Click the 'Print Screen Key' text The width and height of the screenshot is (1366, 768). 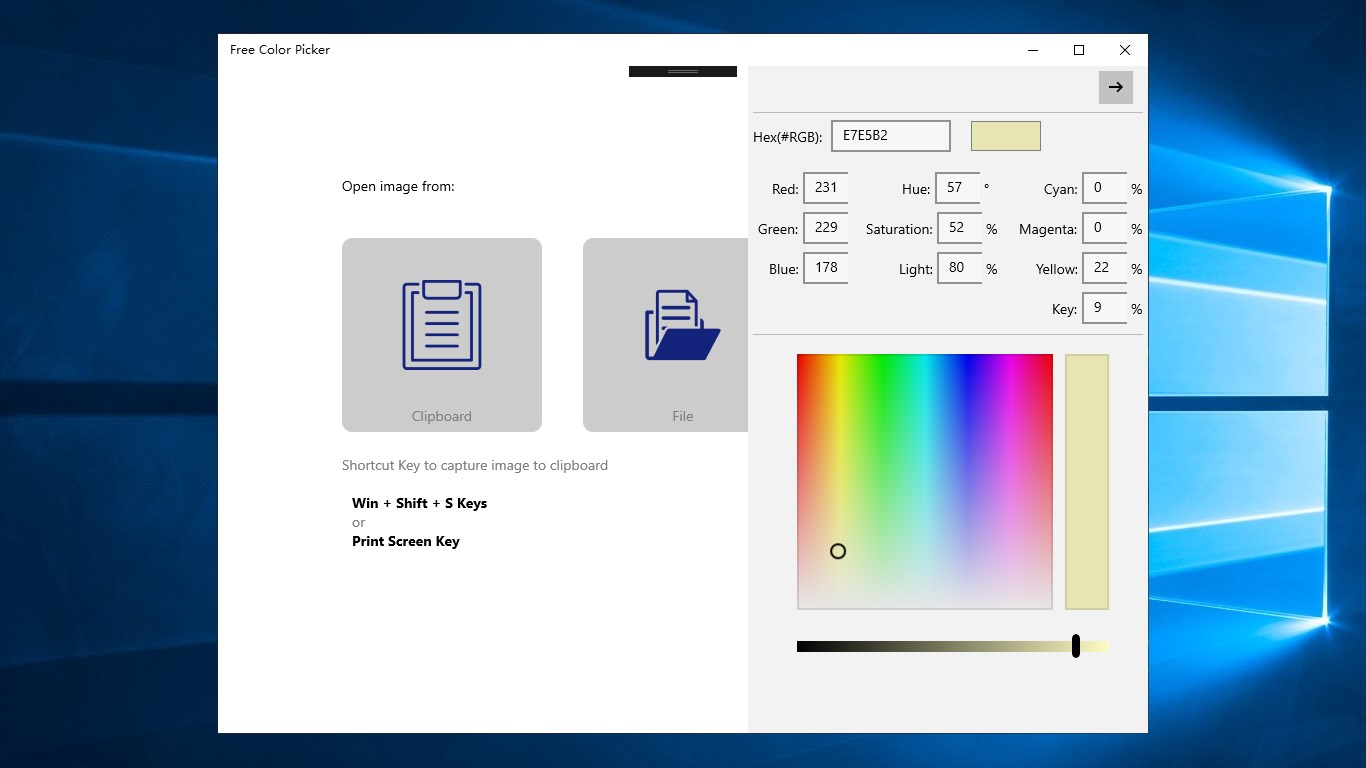point(406,541)
